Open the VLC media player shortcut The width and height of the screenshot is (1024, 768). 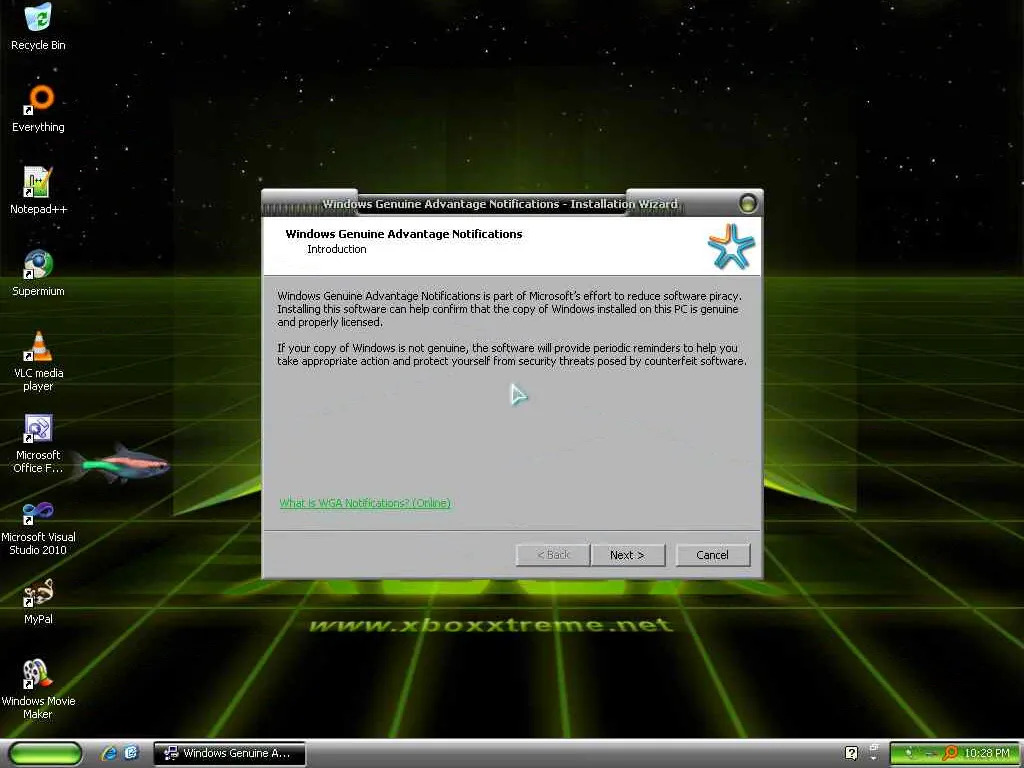point(38,361)
